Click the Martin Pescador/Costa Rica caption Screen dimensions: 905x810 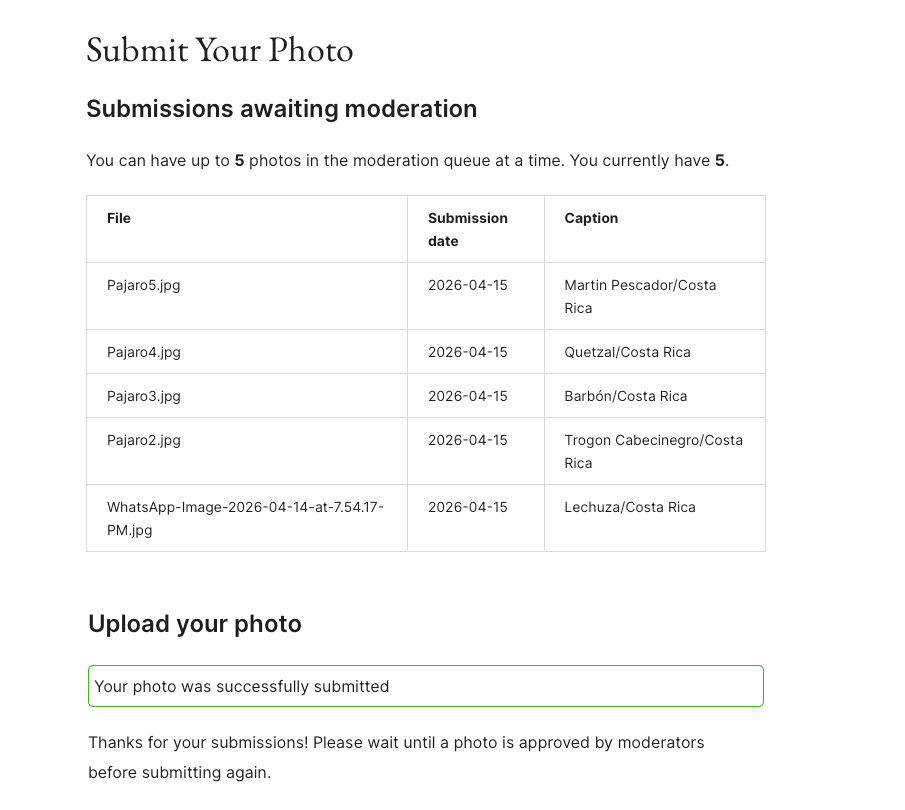640,296
